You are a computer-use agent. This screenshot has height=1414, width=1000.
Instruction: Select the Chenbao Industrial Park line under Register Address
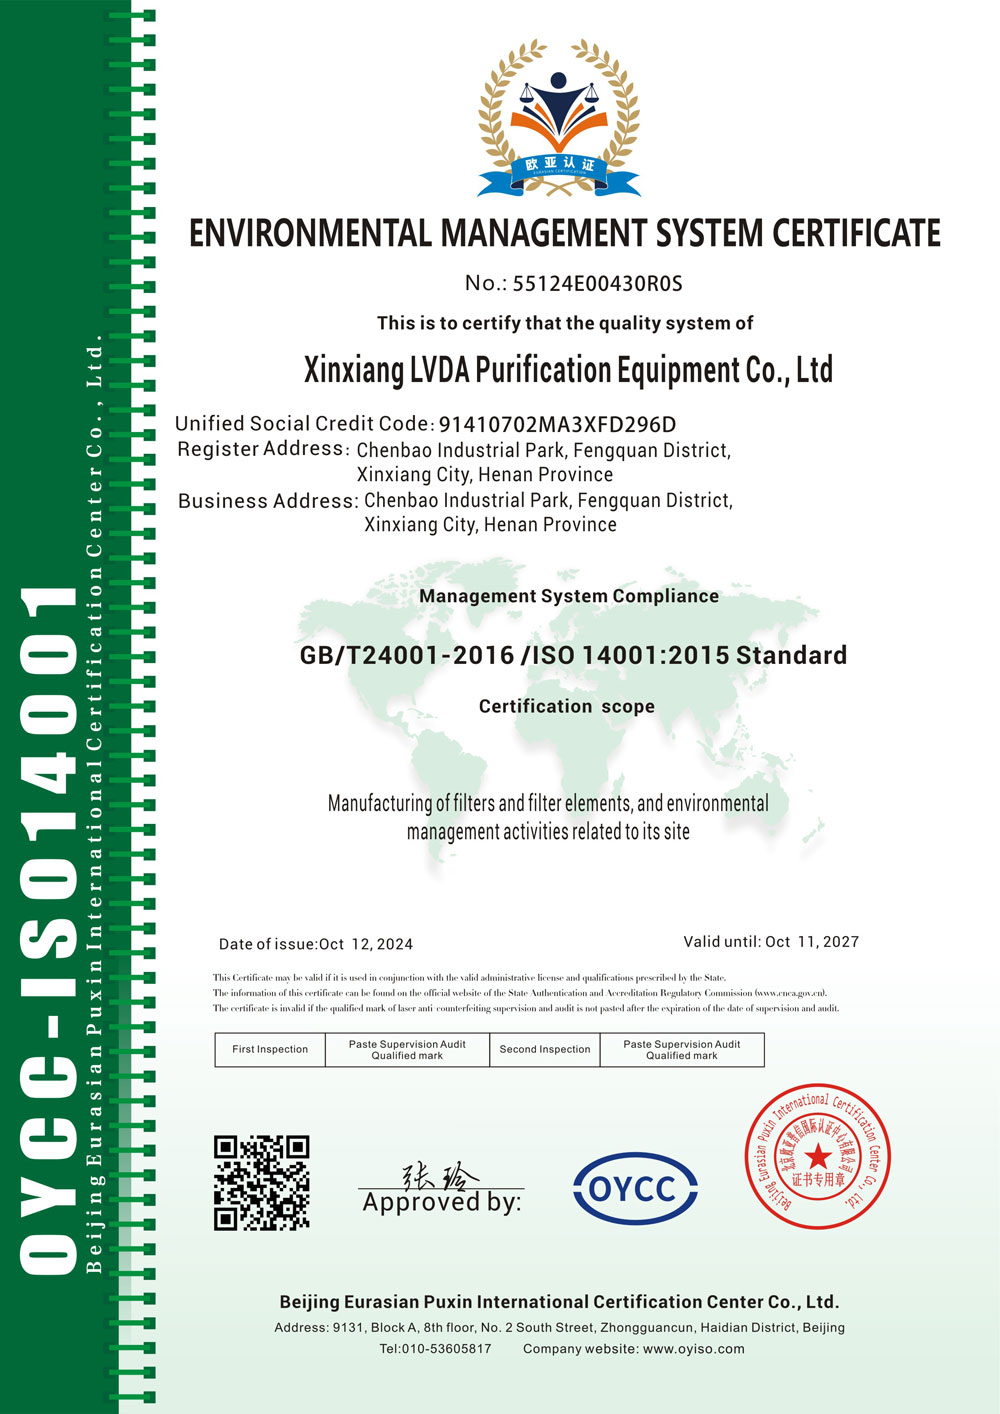click(544, 450)
